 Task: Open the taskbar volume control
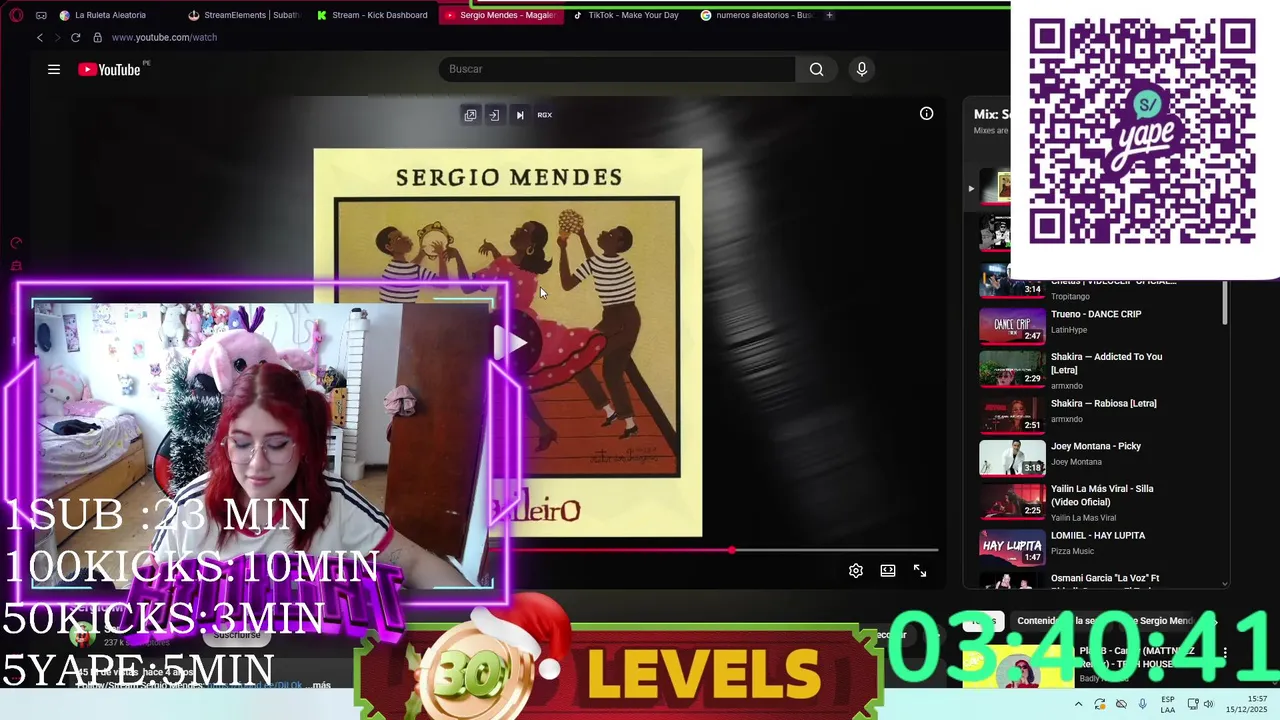click(x=1208, y=704)
